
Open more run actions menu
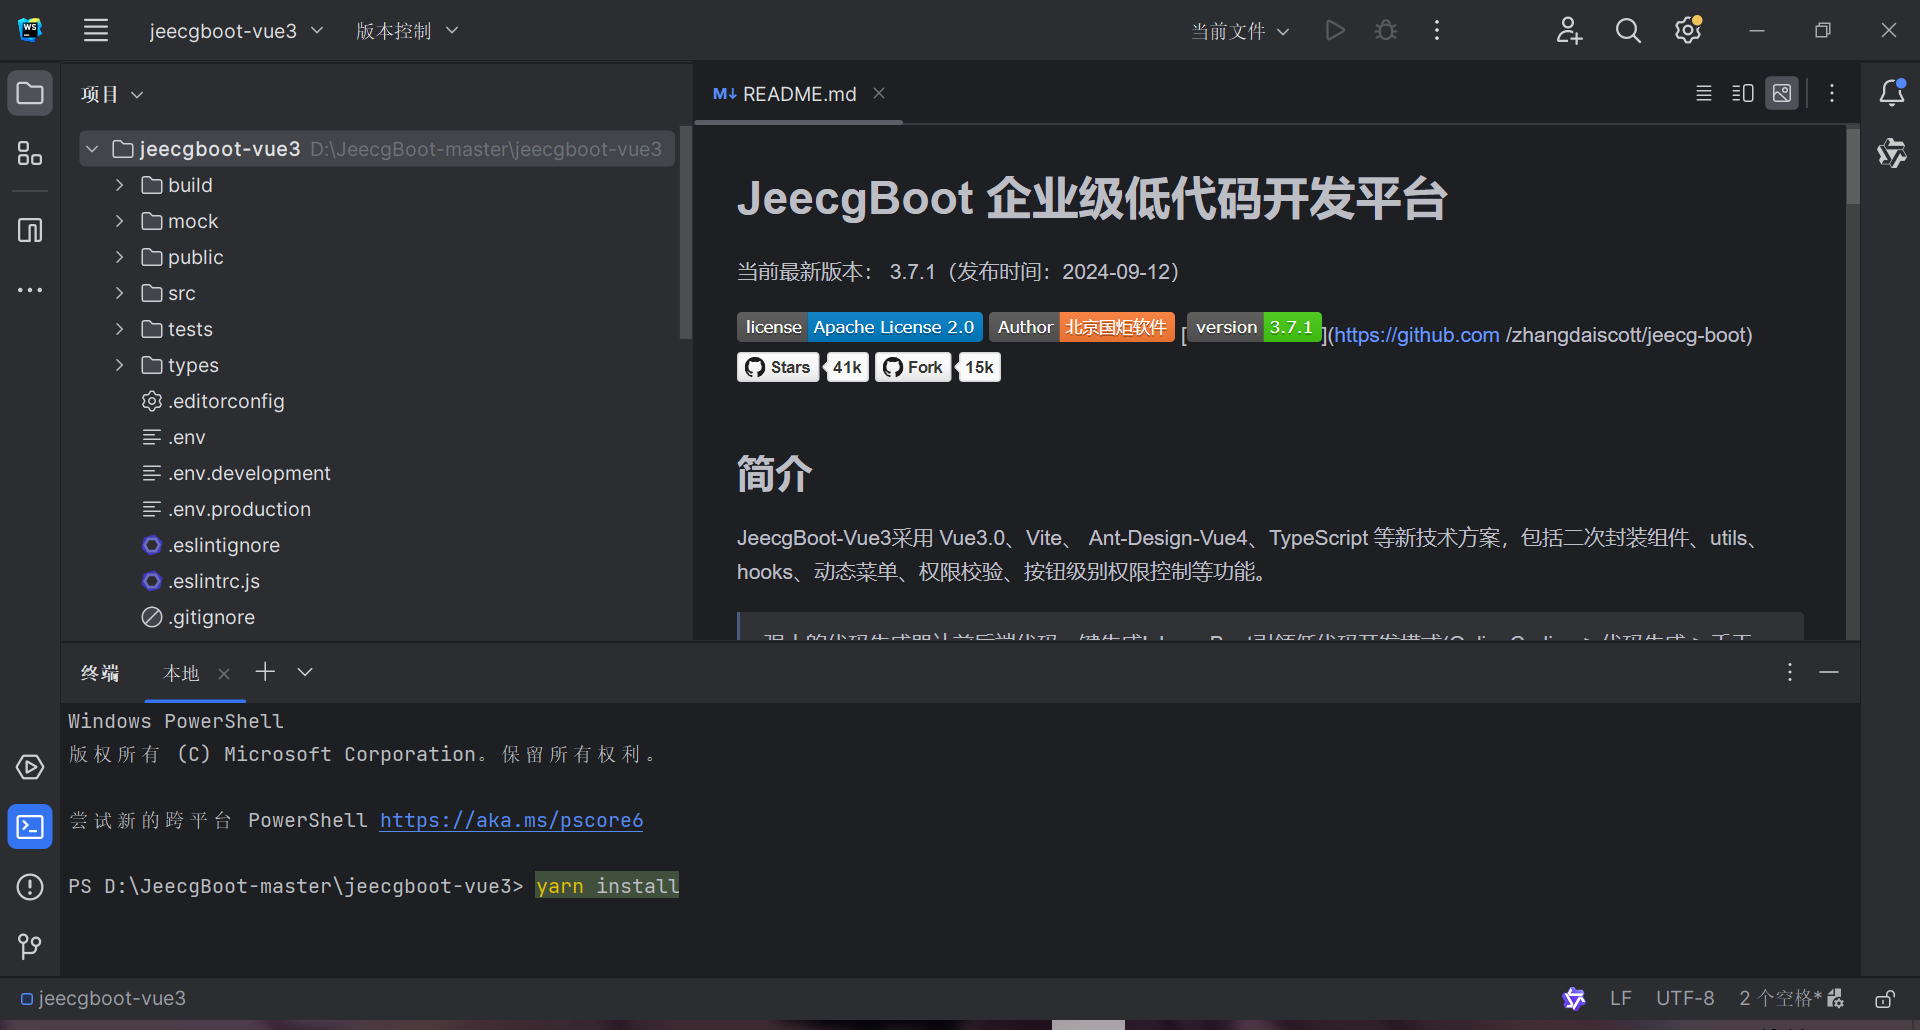pyautogui.click(x=1437, y=30)
